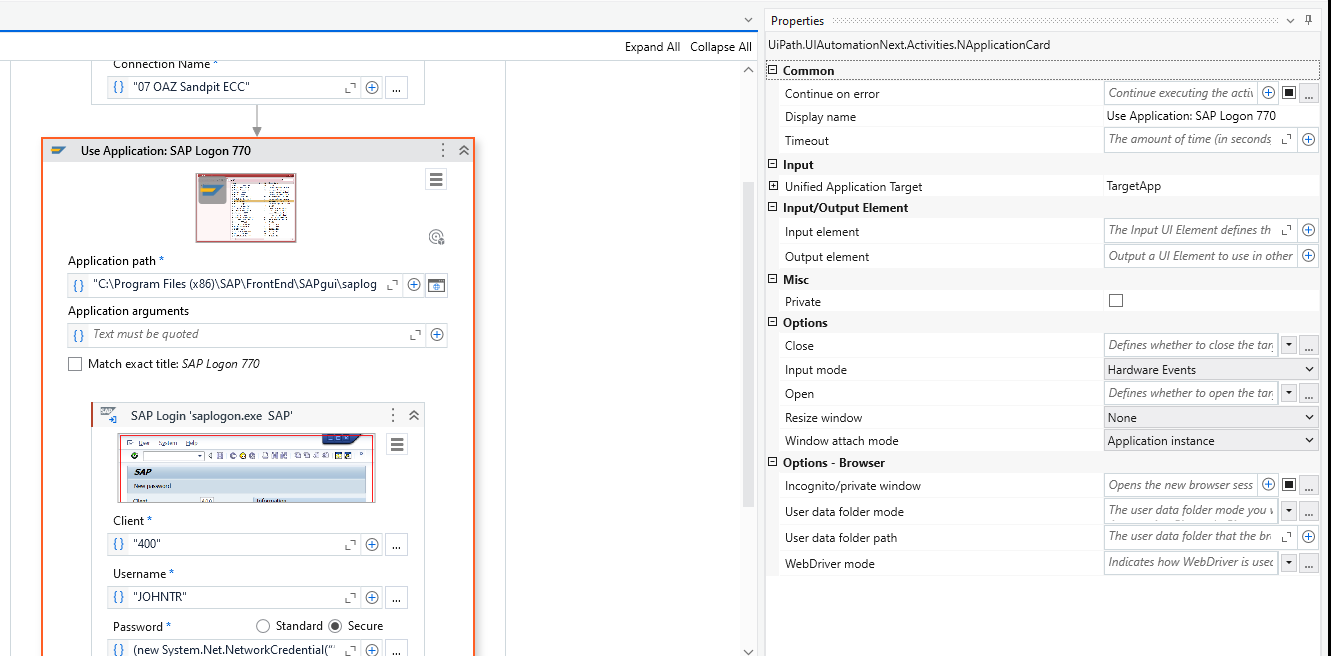Collapse the Misc properties section
Viewport: 1331px width, 656px height.
[x=773, y=280]
